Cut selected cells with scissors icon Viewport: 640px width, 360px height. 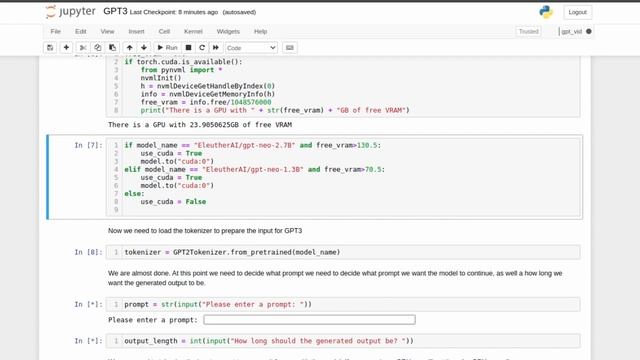coord(83,48)
